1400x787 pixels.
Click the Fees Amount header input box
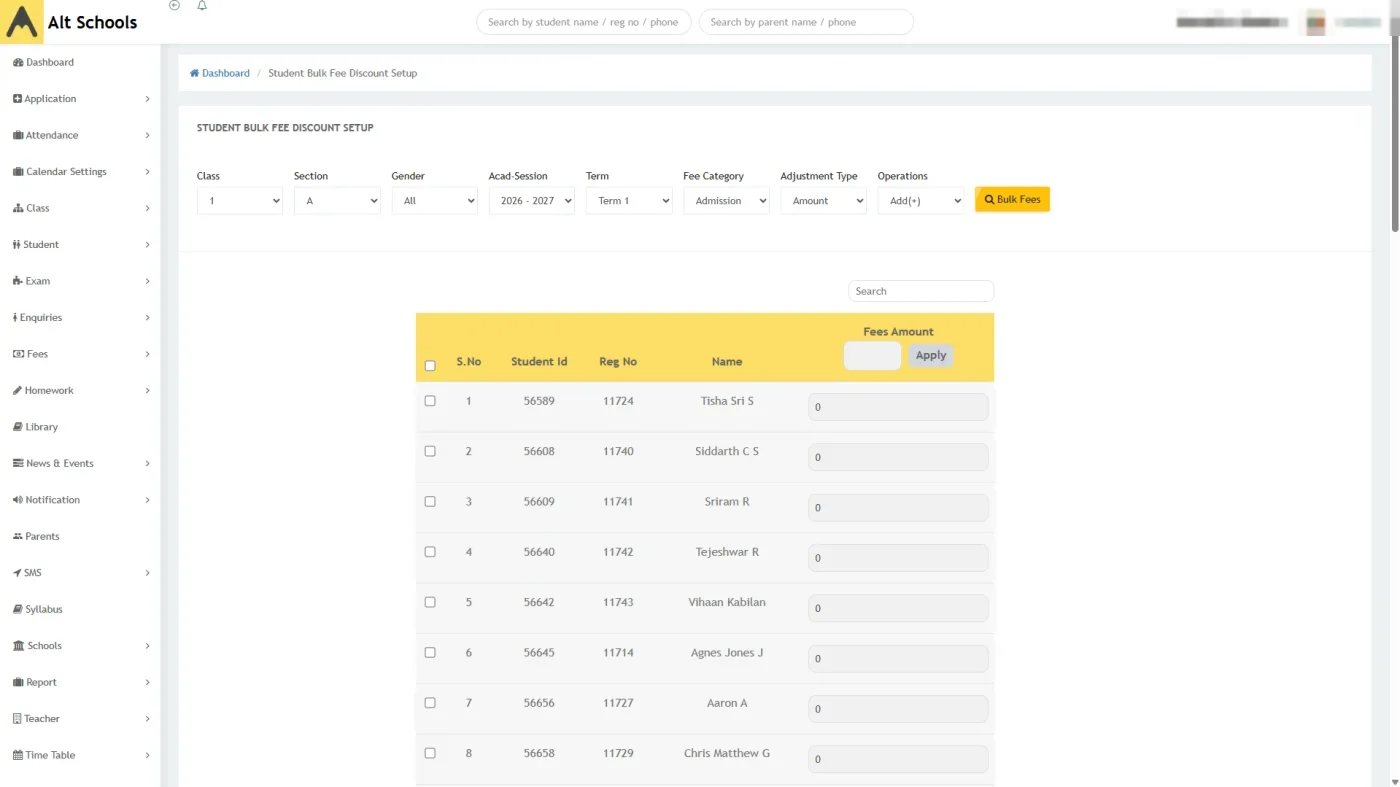(873, 356)
